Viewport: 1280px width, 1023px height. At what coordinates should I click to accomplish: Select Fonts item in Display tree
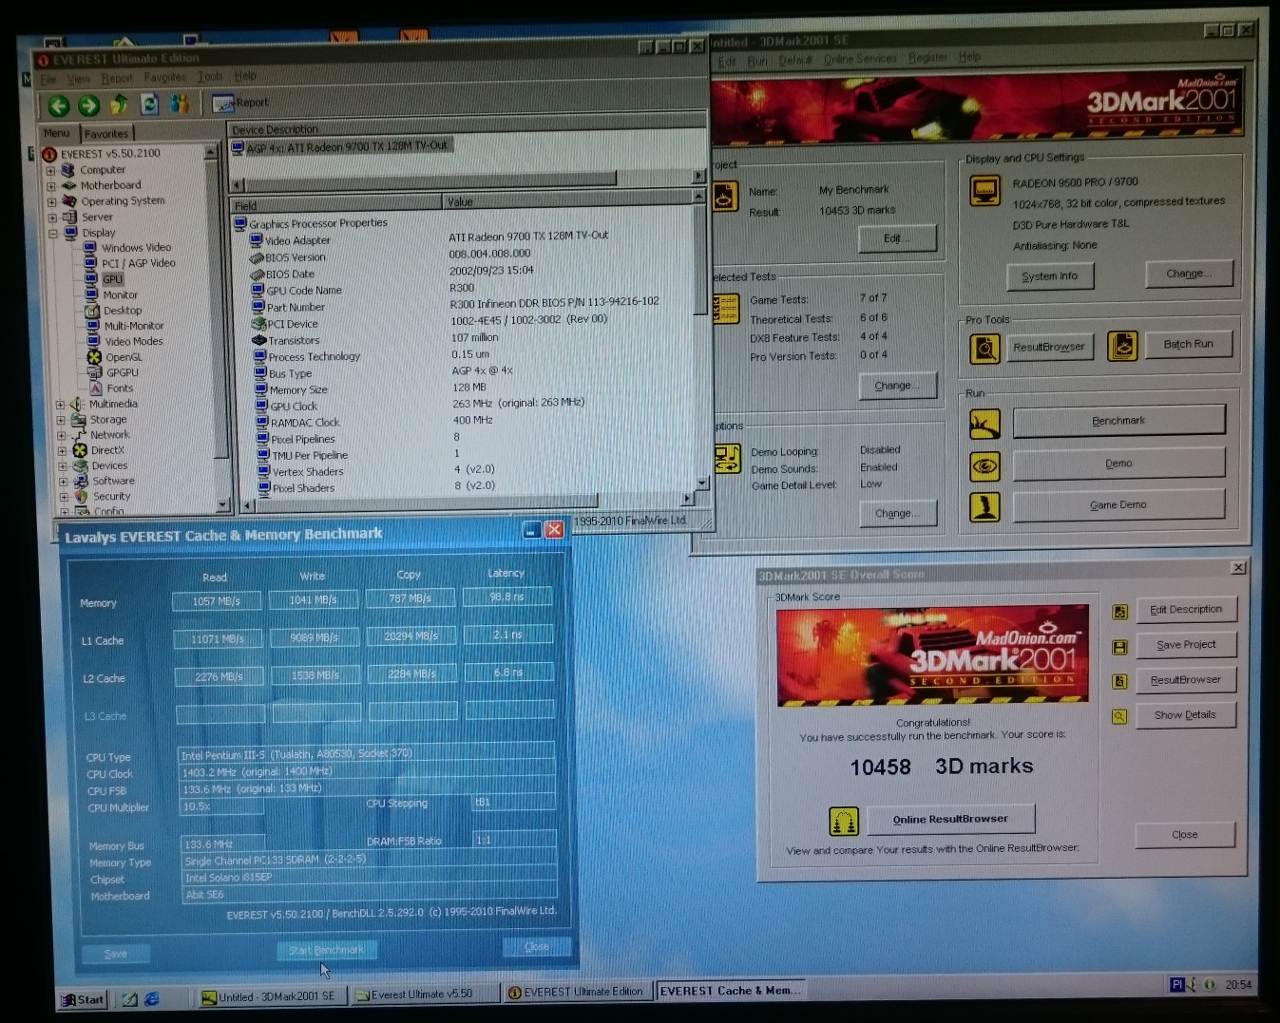click(119, 388)
